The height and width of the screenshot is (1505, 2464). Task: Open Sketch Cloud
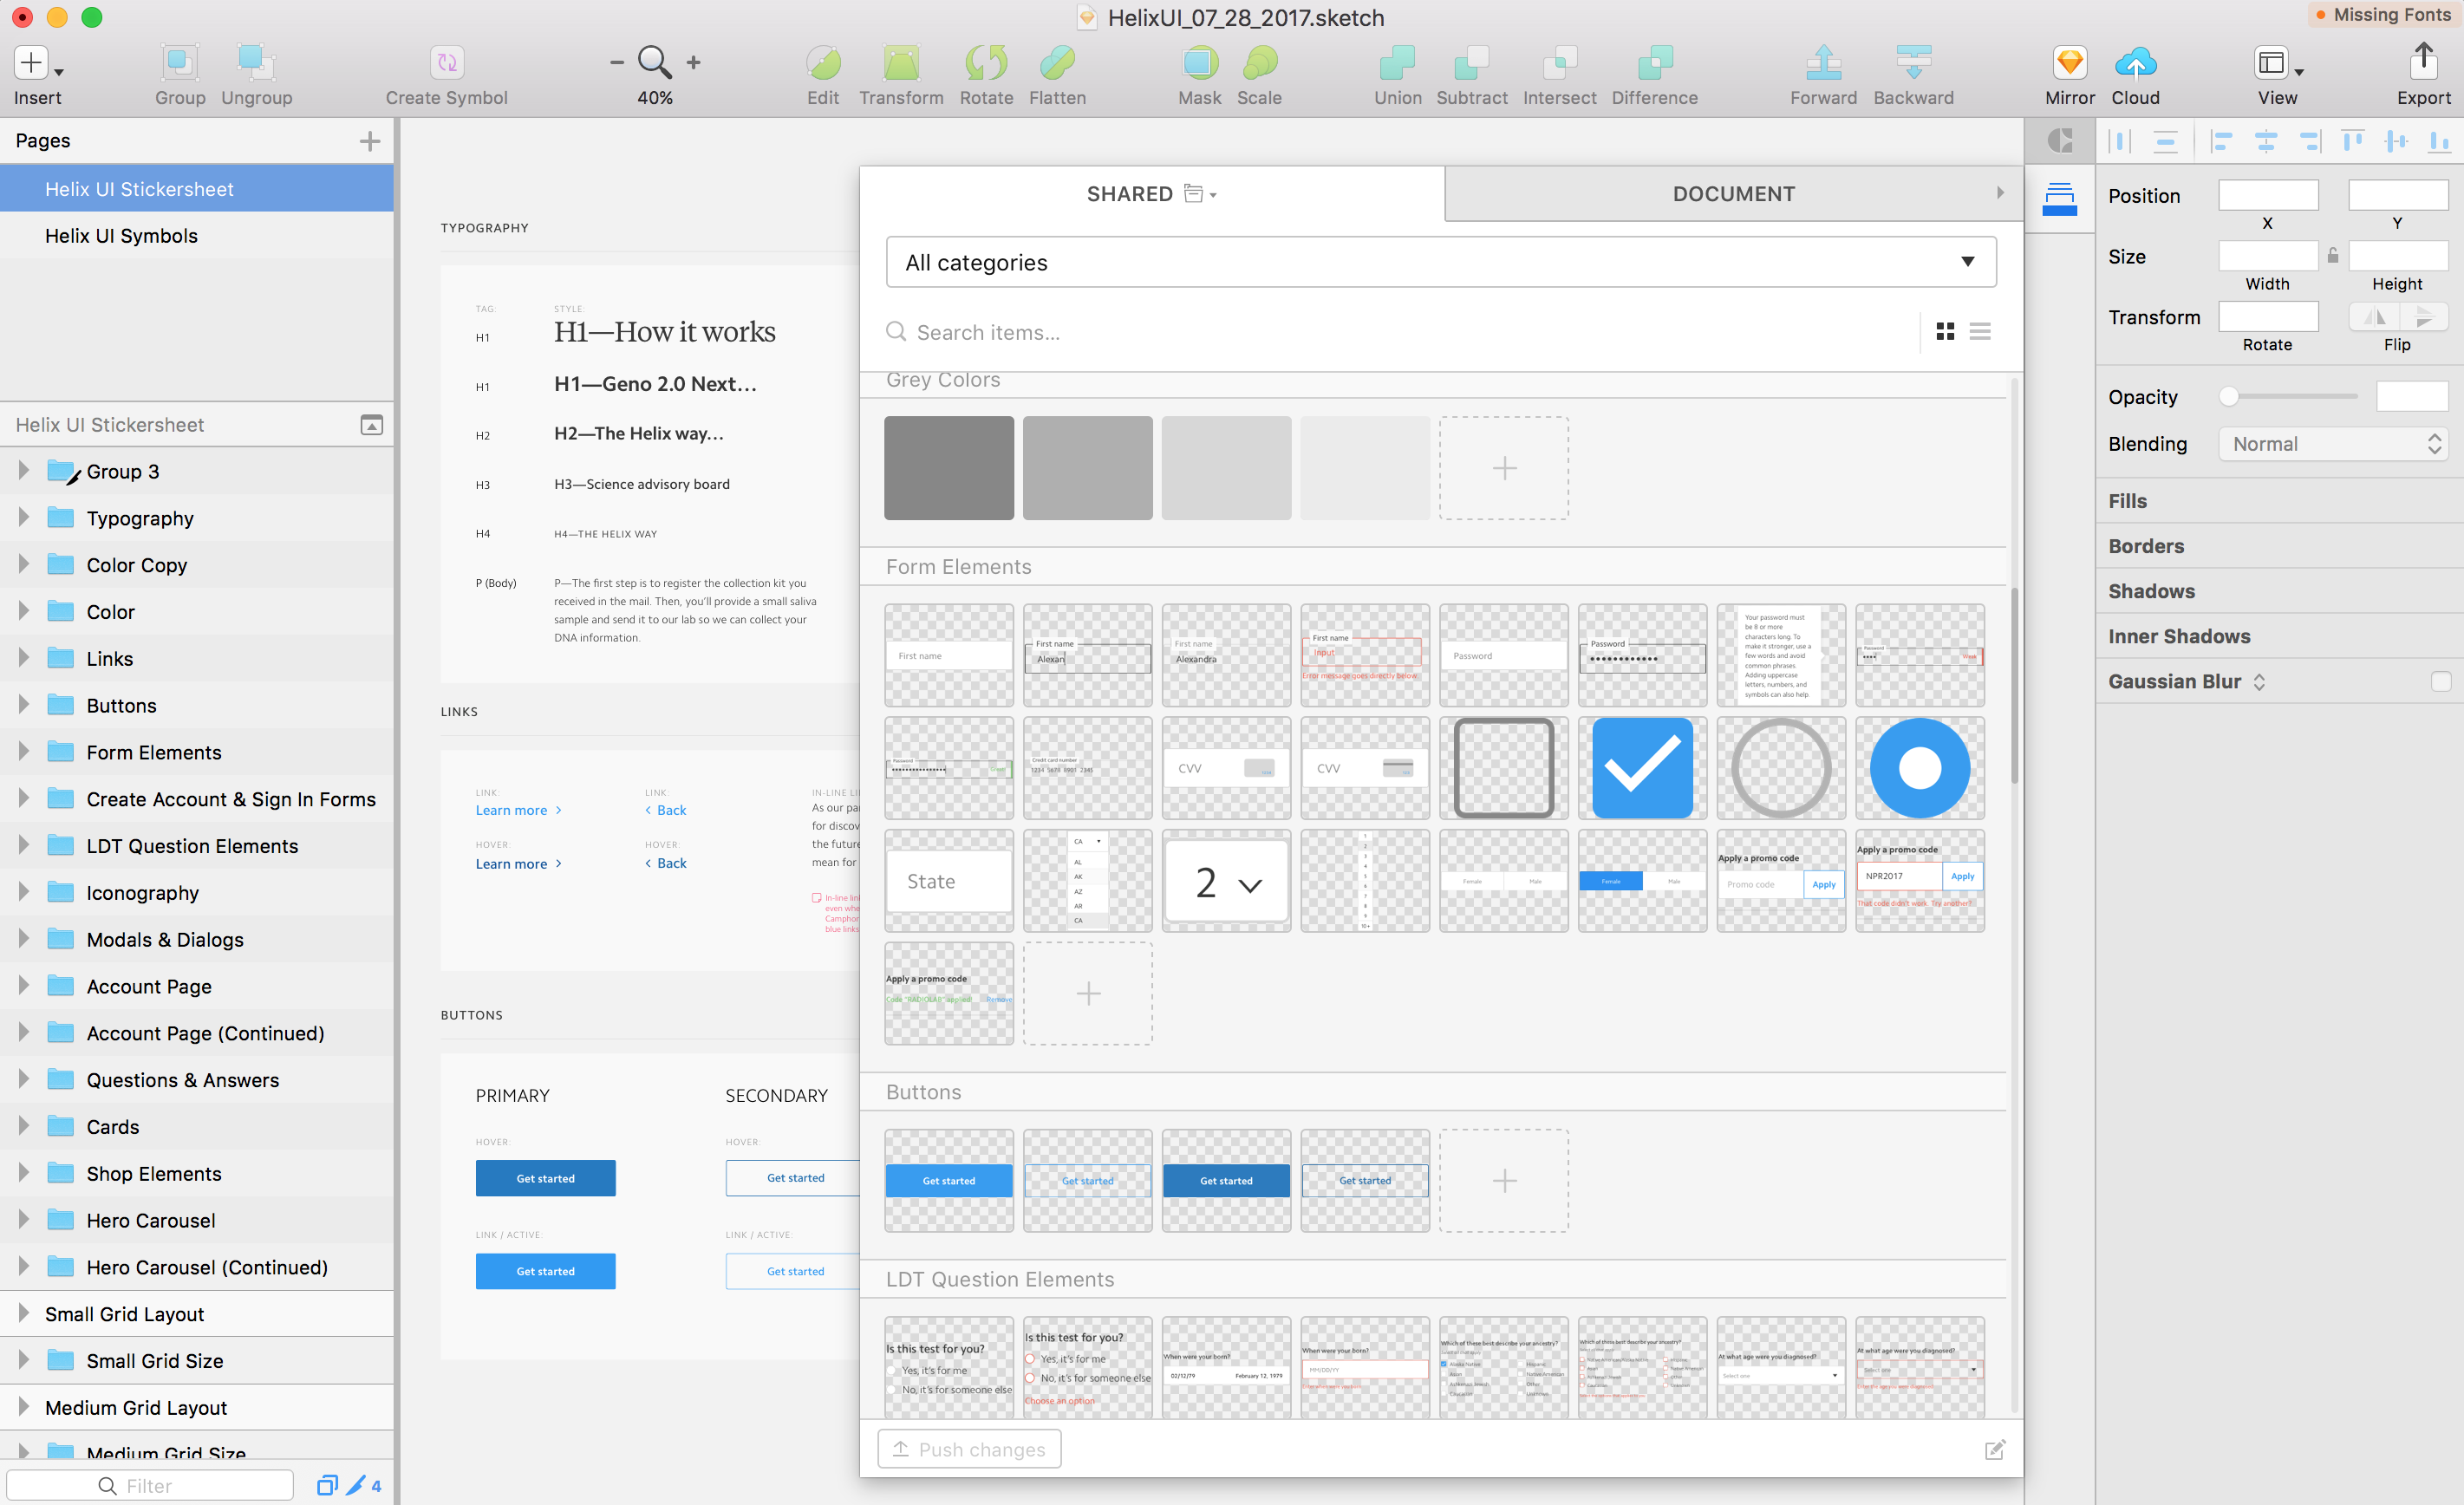(x=2135, y=63)
